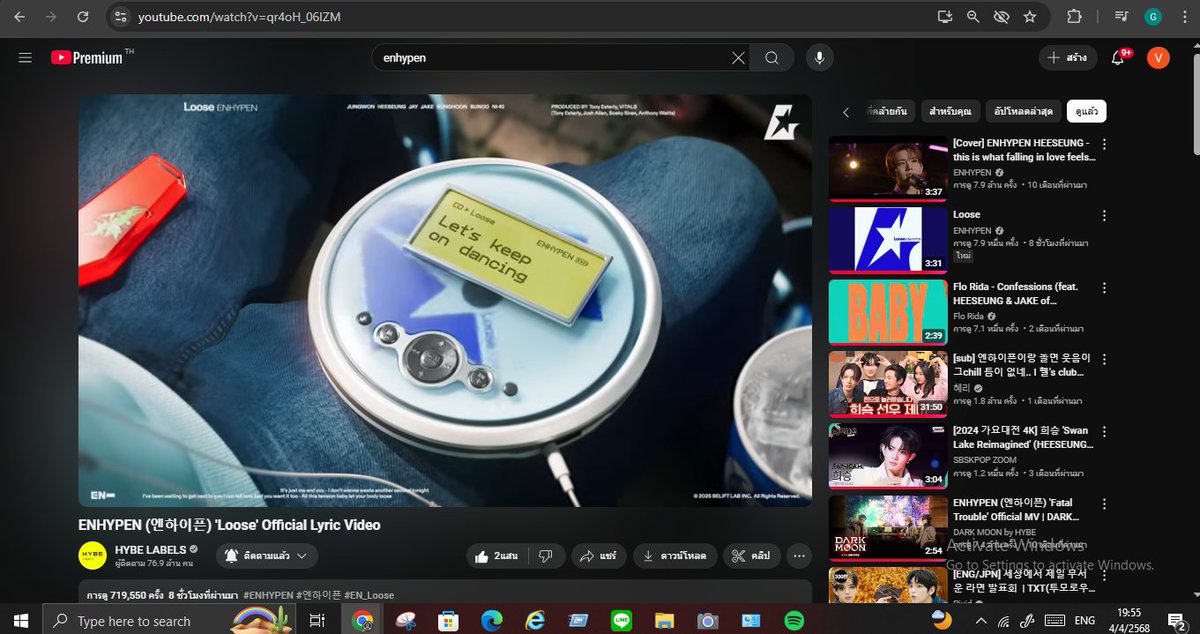The width and height of the screenshot is (1200, 634).
Task: Open options menu for HEESEUNG cover video
Action: 1104,144
